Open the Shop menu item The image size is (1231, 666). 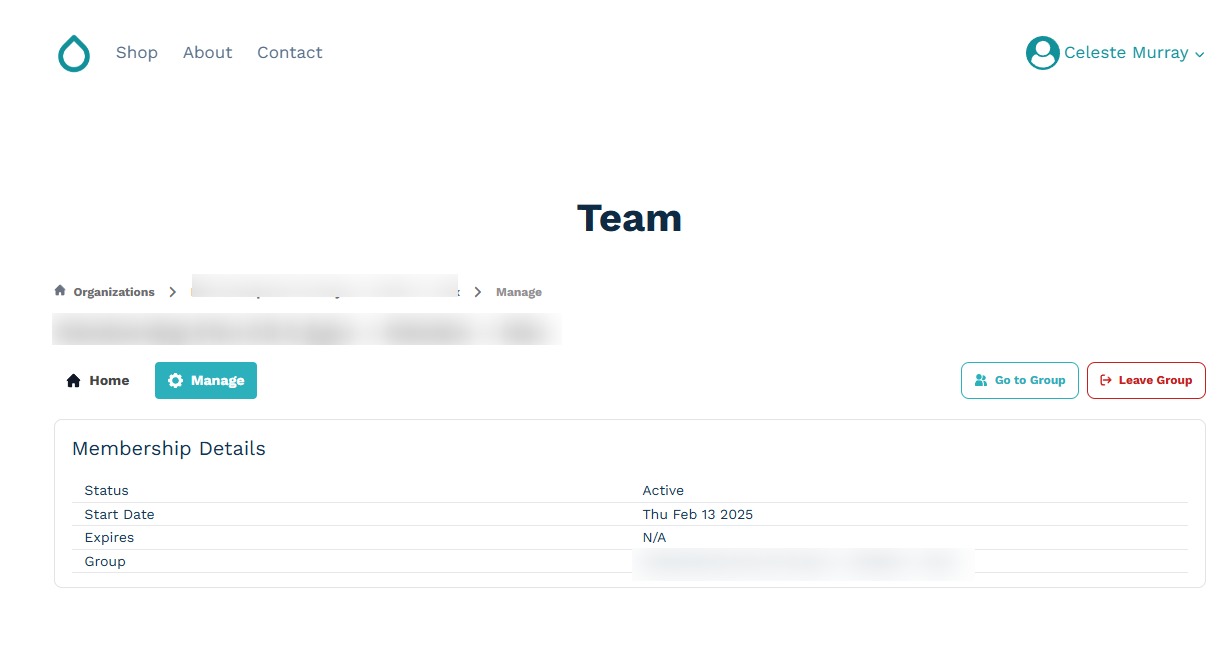click(137, 52)
